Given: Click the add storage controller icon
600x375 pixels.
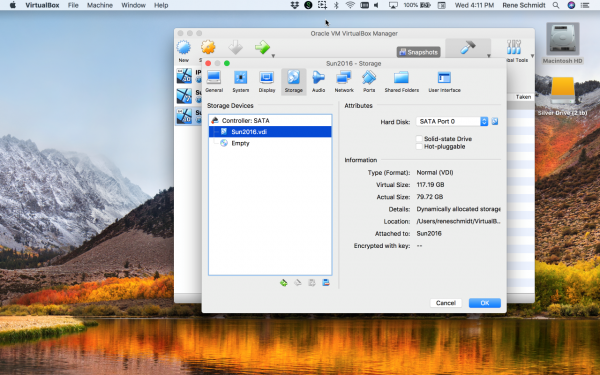Looking at the screenshot, I should click(284, 283).
